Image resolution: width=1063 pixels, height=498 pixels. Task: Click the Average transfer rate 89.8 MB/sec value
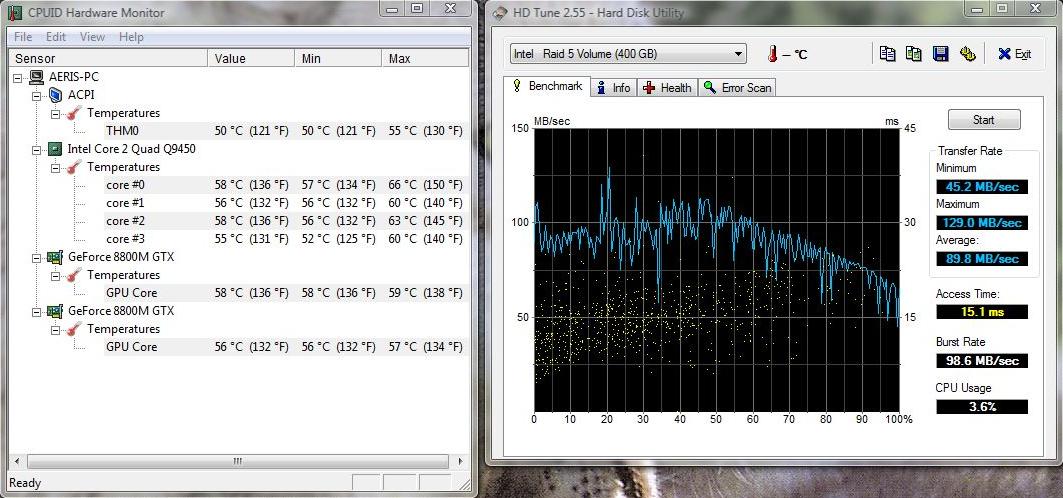pos(982,259)
